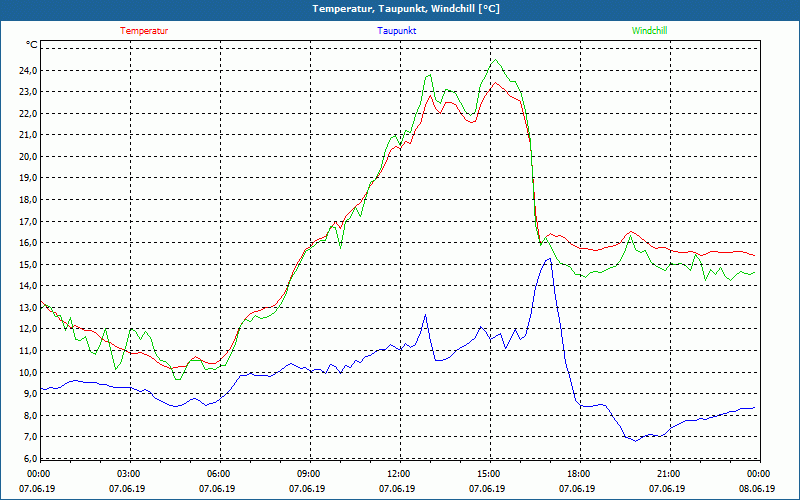Click the 08.06.19 date label
Viewport: 800px width, 500px height.
(x=757, y=488)
